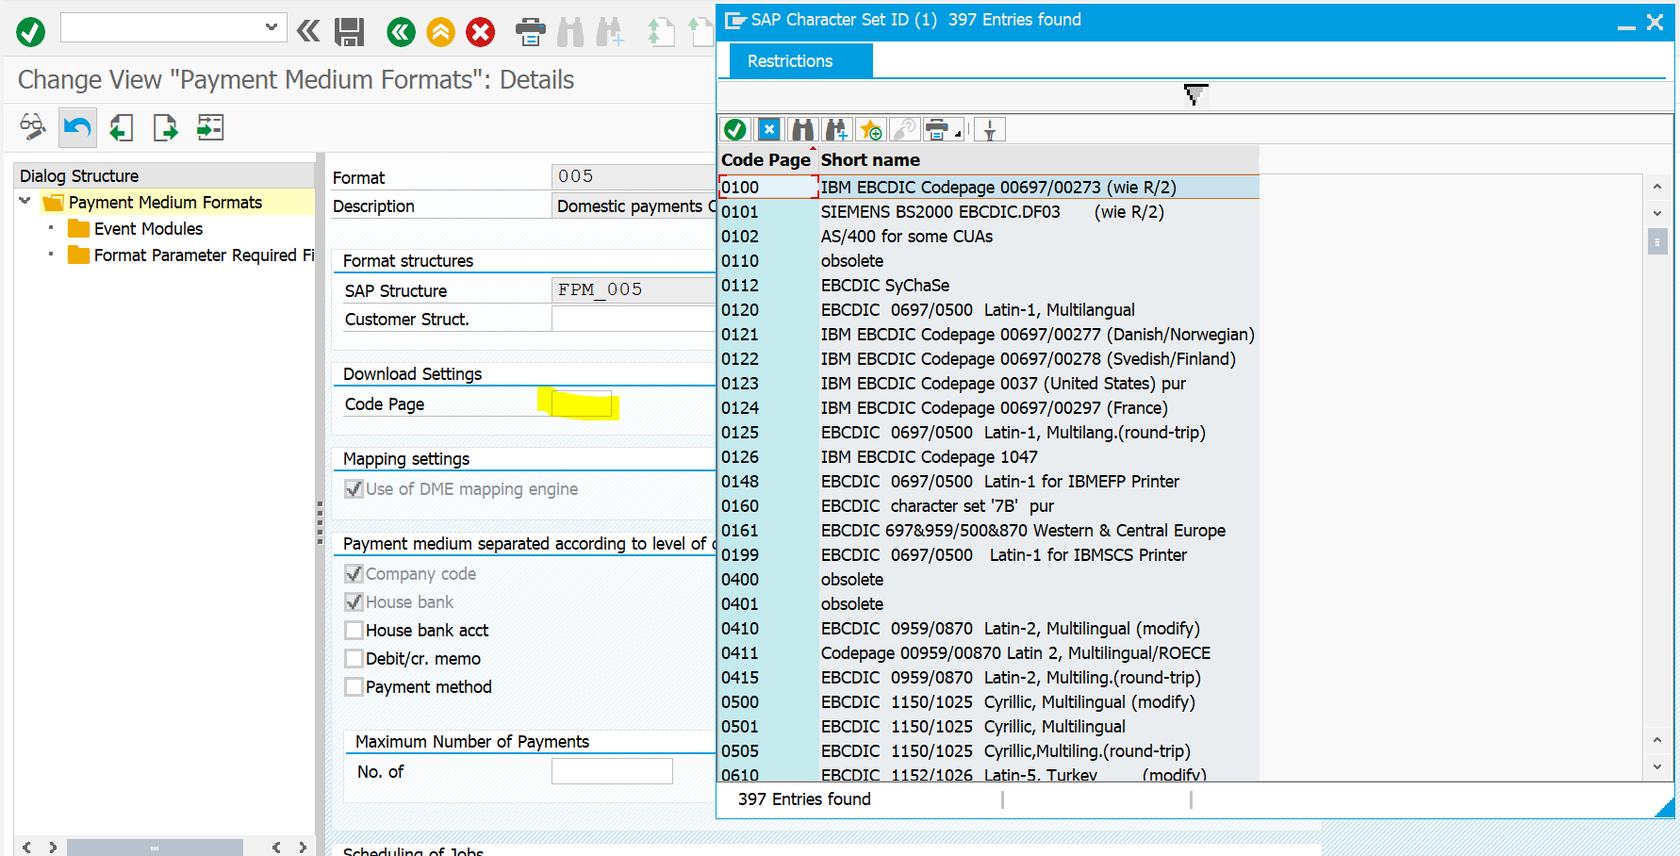Select 0123 Codepage 0037 United States

(x=988, y=383)
